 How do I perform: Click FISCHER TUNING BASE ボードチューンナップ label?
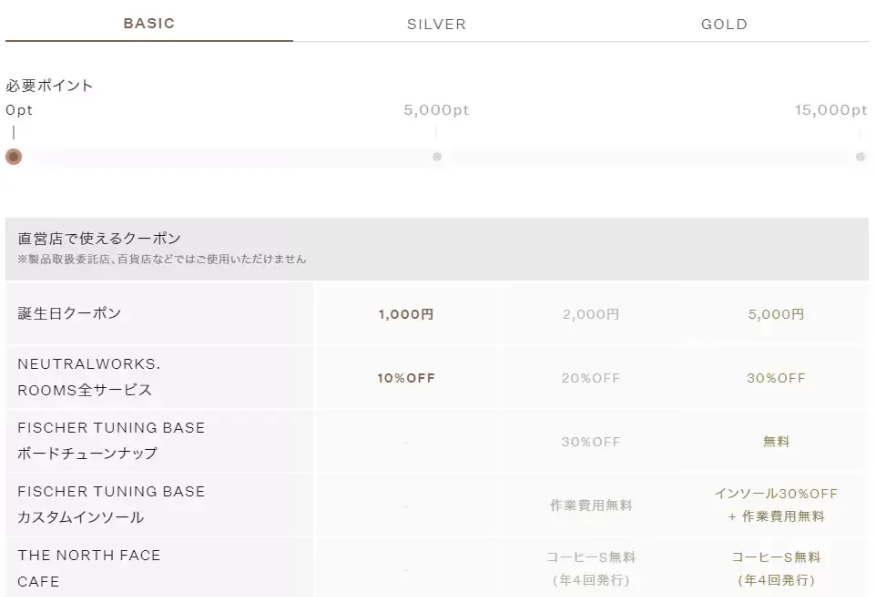(110, 441)
